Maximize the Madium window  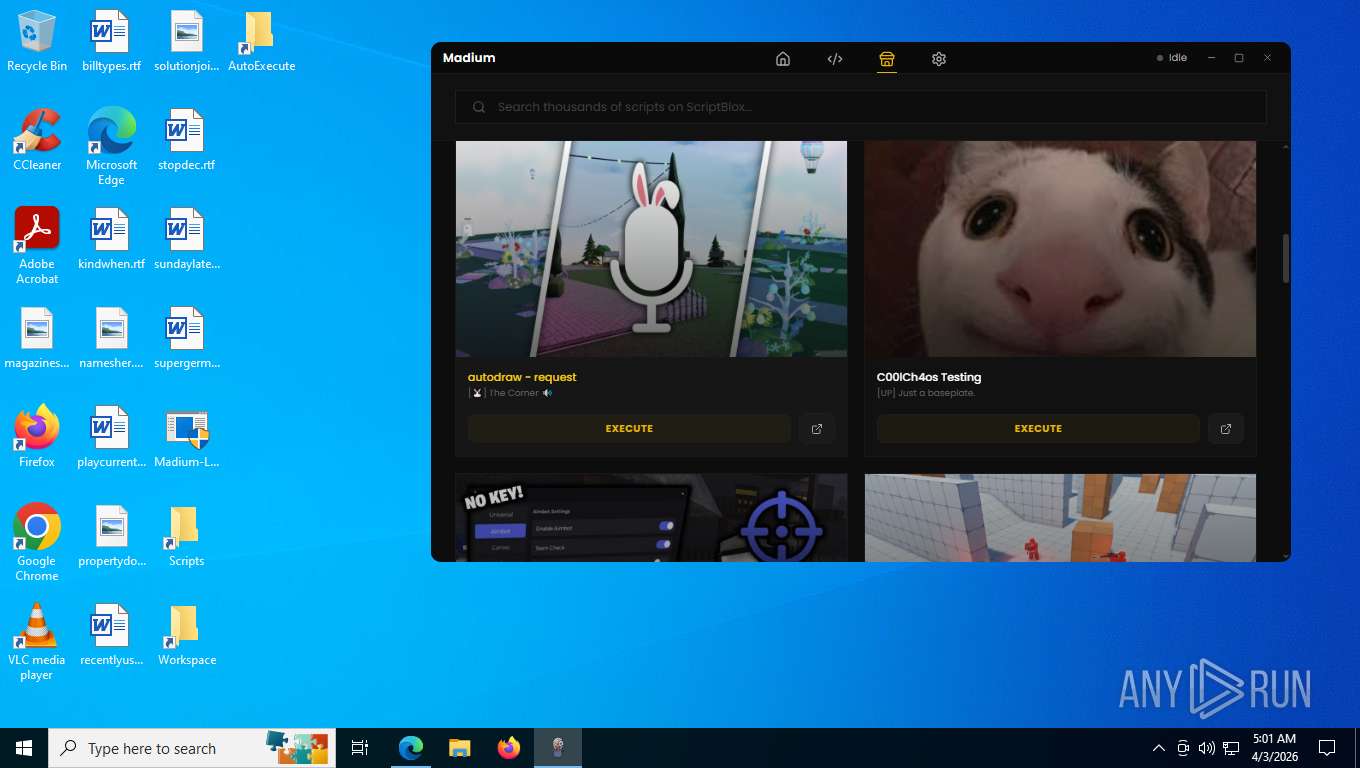point(1239,58)
